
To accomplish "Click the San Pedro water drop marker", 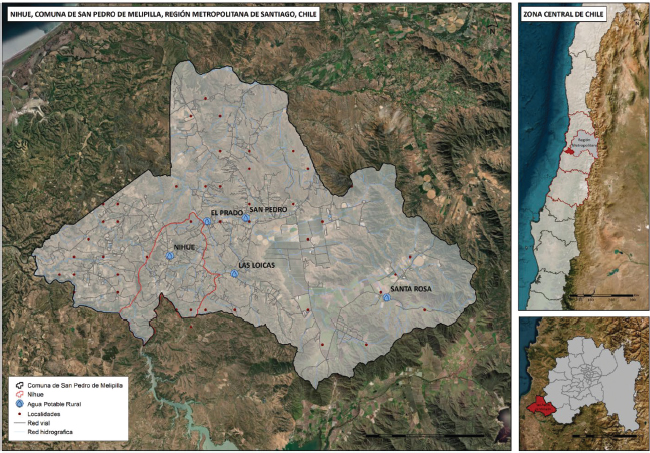I will pos(246,218).
